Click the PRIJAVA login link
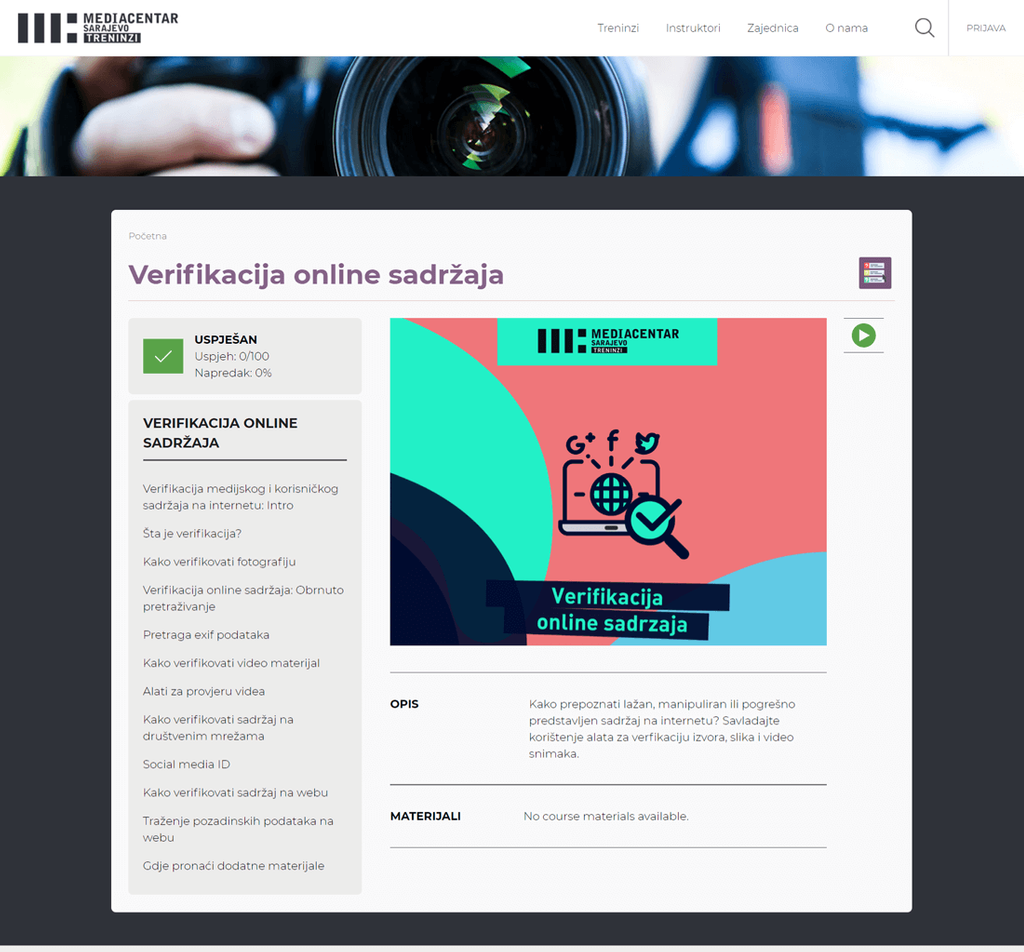 (x=985, y=28)
